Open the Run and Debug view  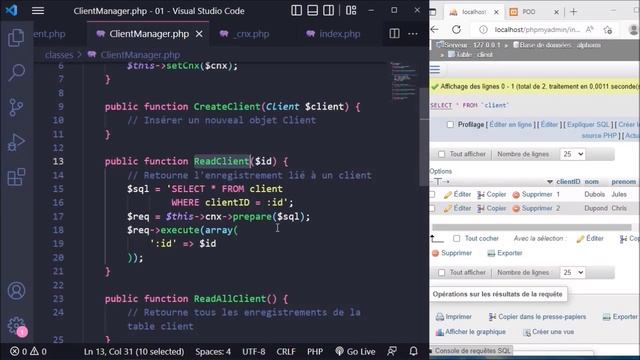click(16, 142)
